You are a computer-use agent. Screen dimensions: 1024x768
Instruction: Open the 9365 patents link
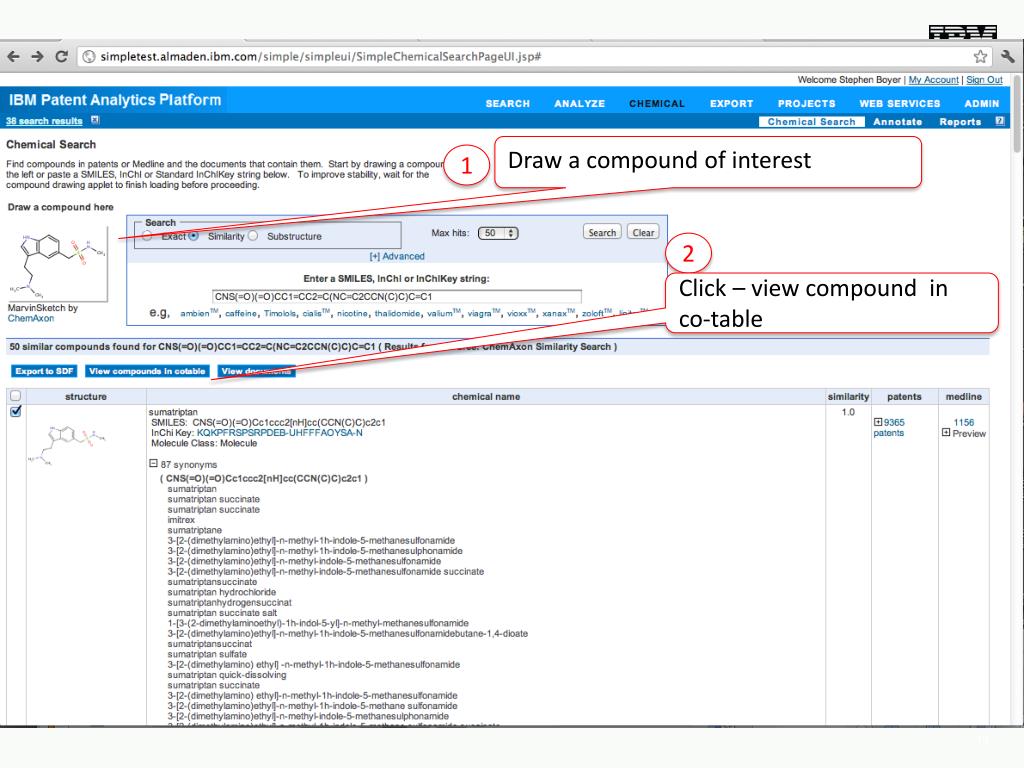[x=889, y=428]
